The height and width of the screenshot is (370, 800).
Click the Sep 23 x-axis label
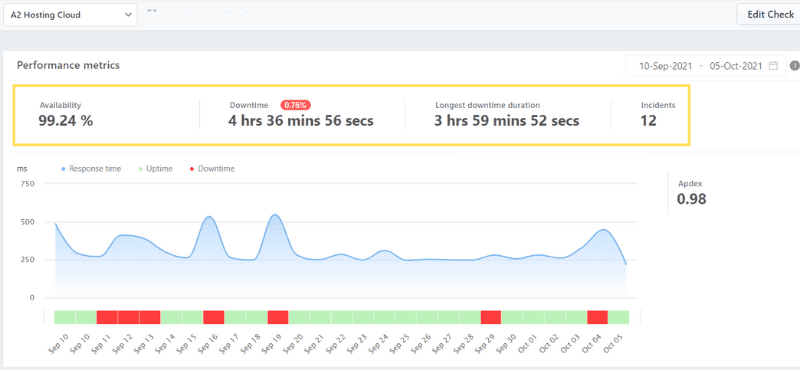tap(356, 343)
